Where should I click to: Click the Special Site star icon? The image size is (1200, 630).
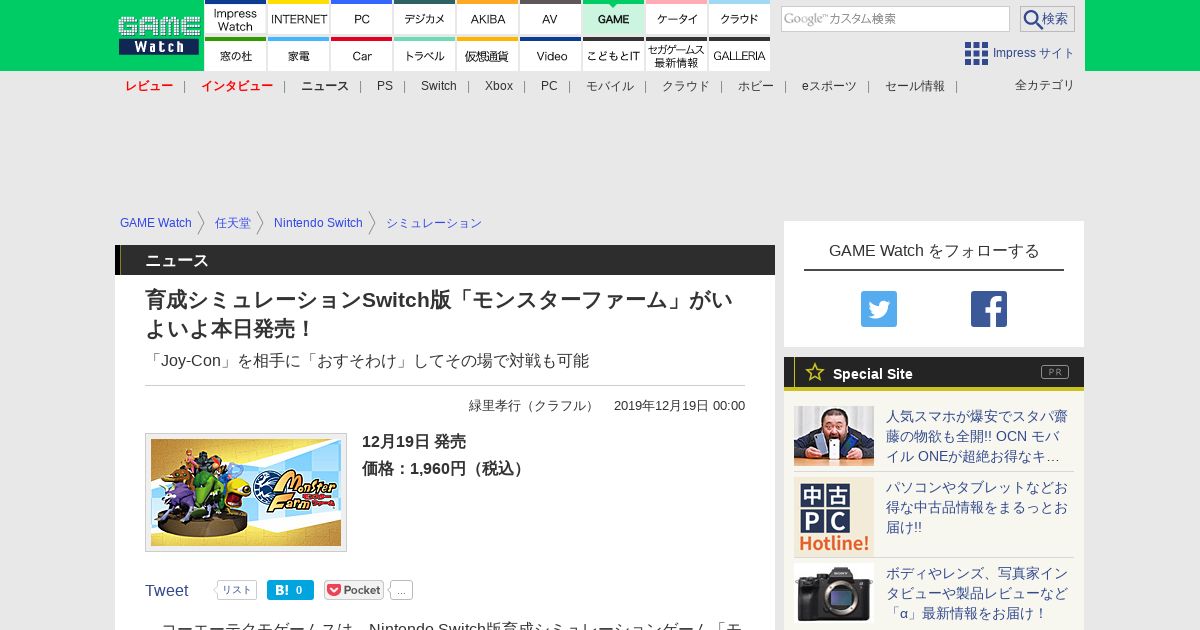pyautogui.click(x=815, y=372)
